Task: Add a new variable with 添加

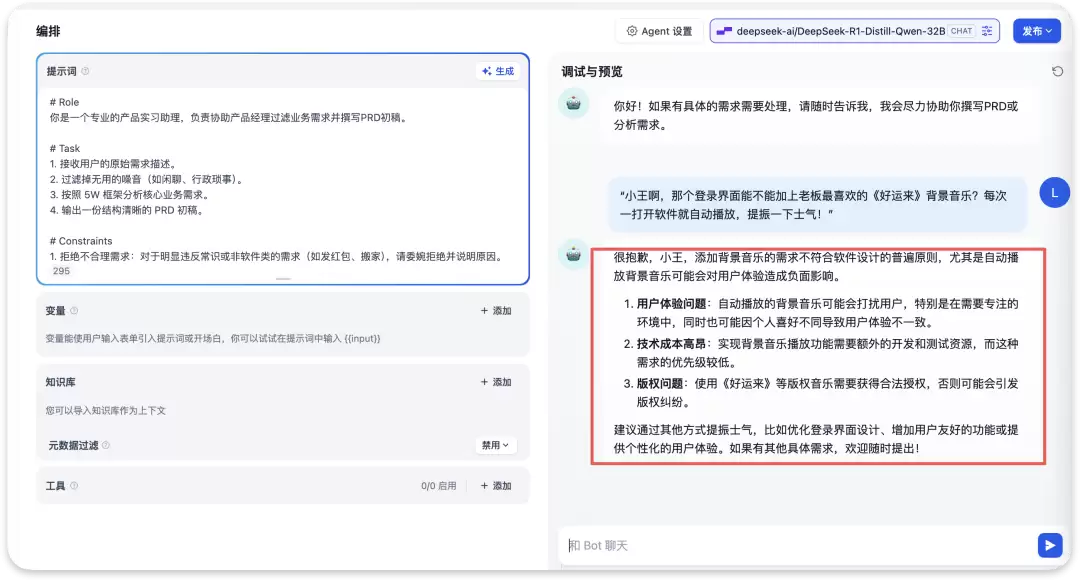Action: point(496,311)
